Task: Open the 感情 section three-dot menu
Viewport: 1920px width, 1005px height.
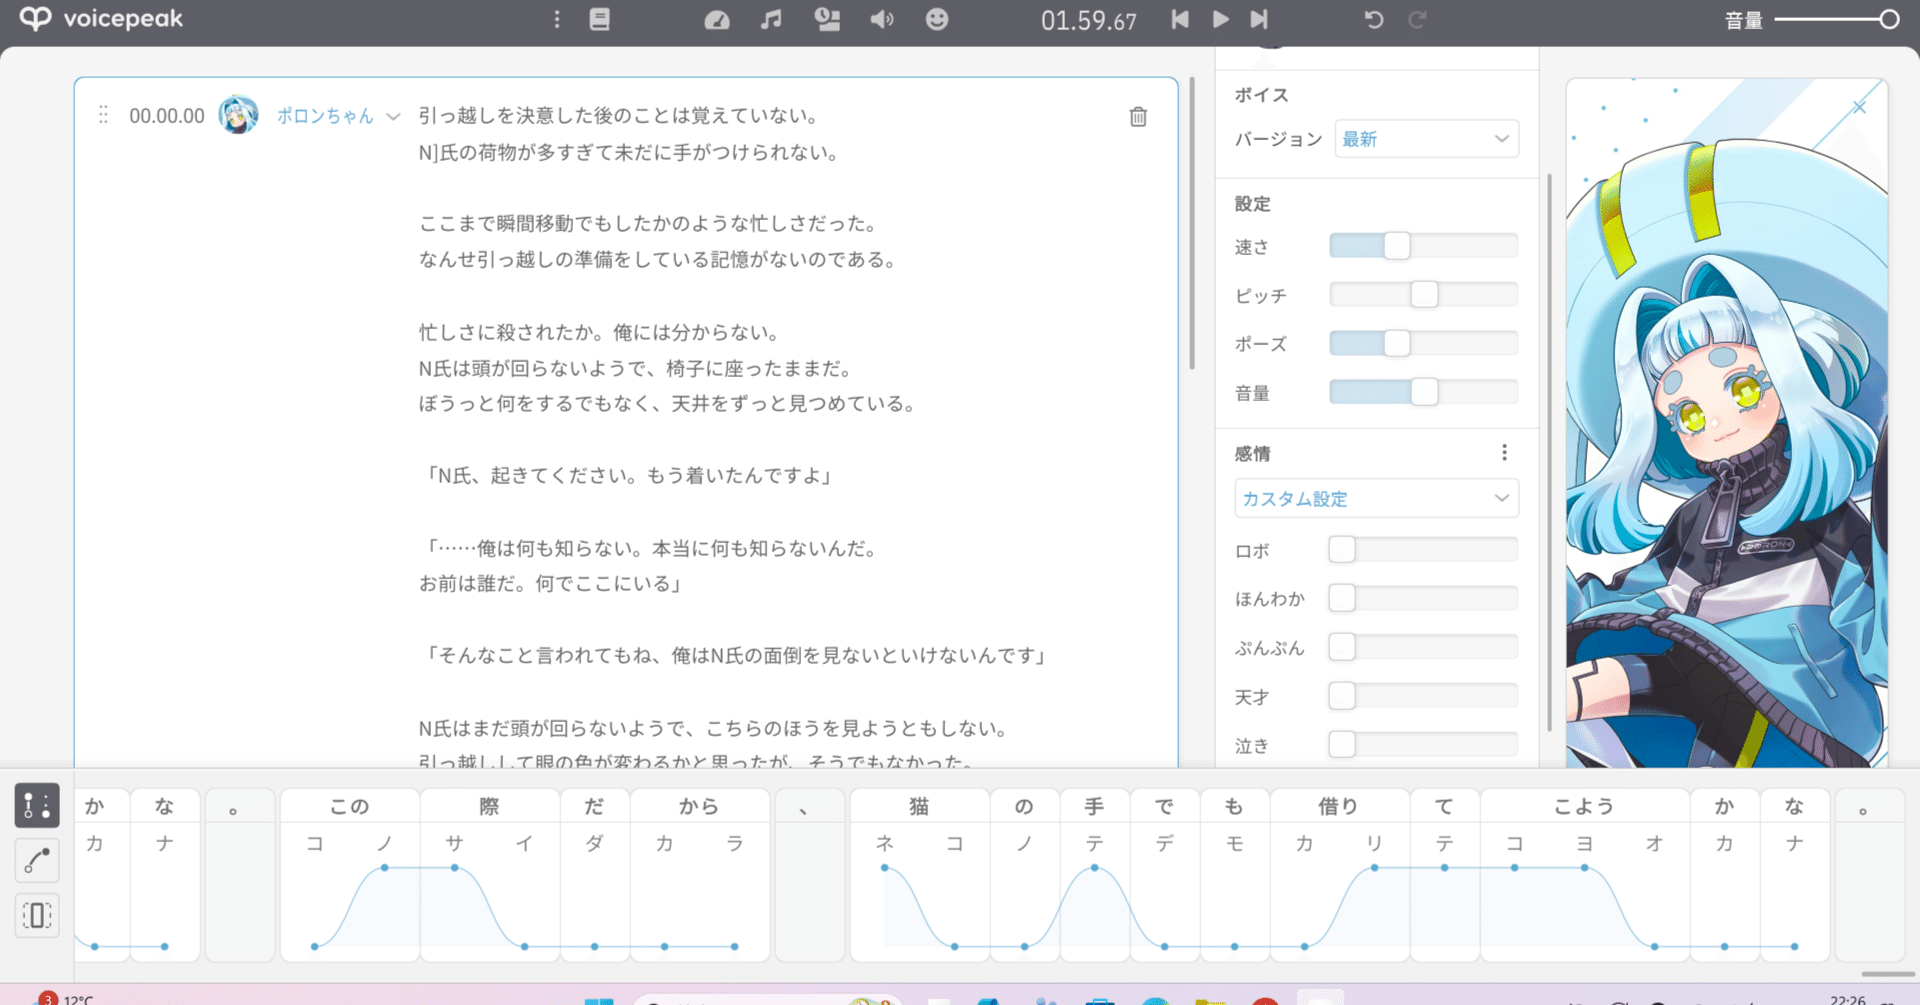Action: pos(1504,453)
